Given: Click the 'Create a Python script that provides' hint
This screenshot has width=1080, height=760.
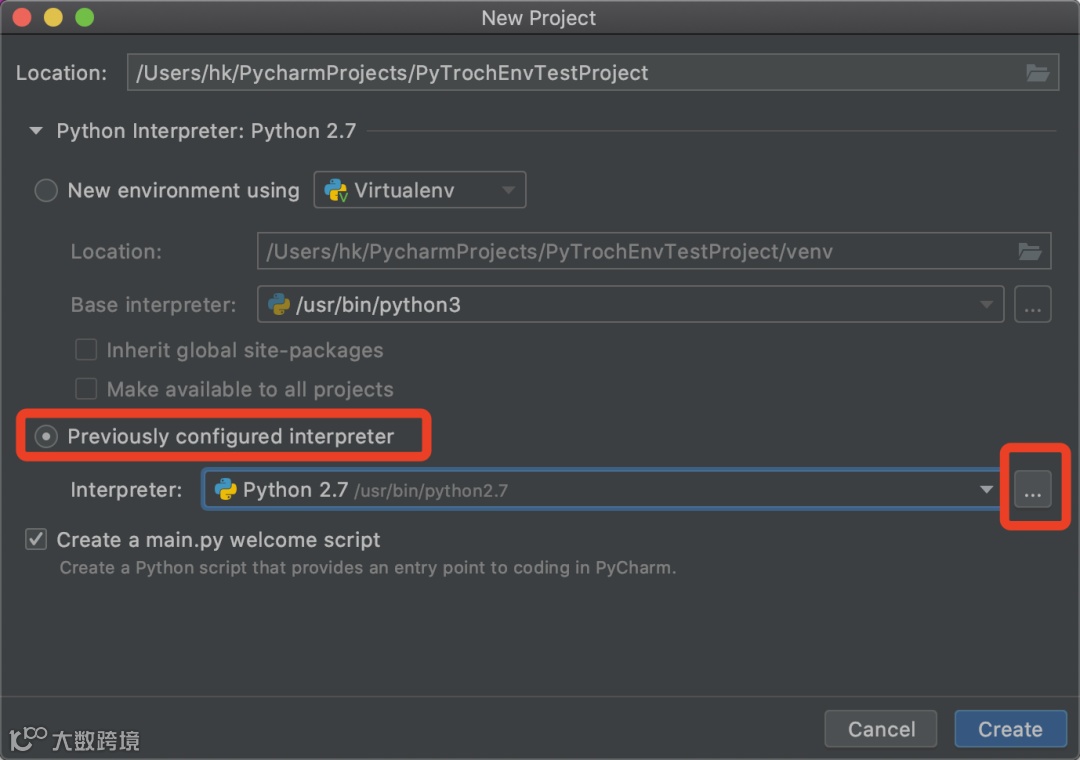Looking at the screenshot, I should coord(368,568).
